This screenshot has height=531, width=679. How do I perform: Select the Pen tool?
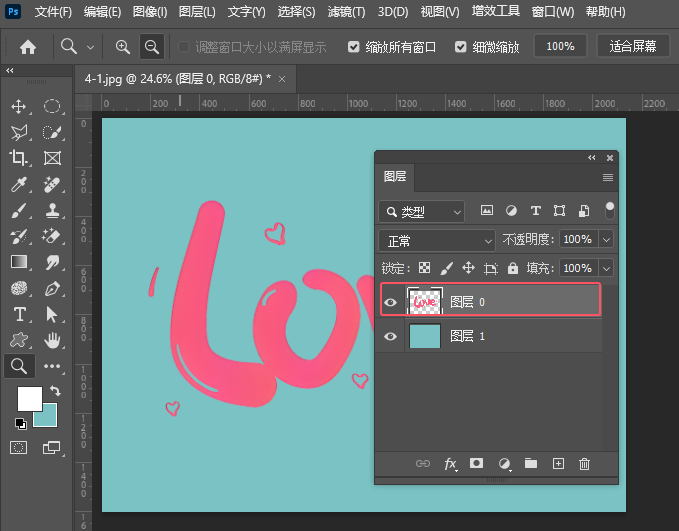tap(52, 288)
